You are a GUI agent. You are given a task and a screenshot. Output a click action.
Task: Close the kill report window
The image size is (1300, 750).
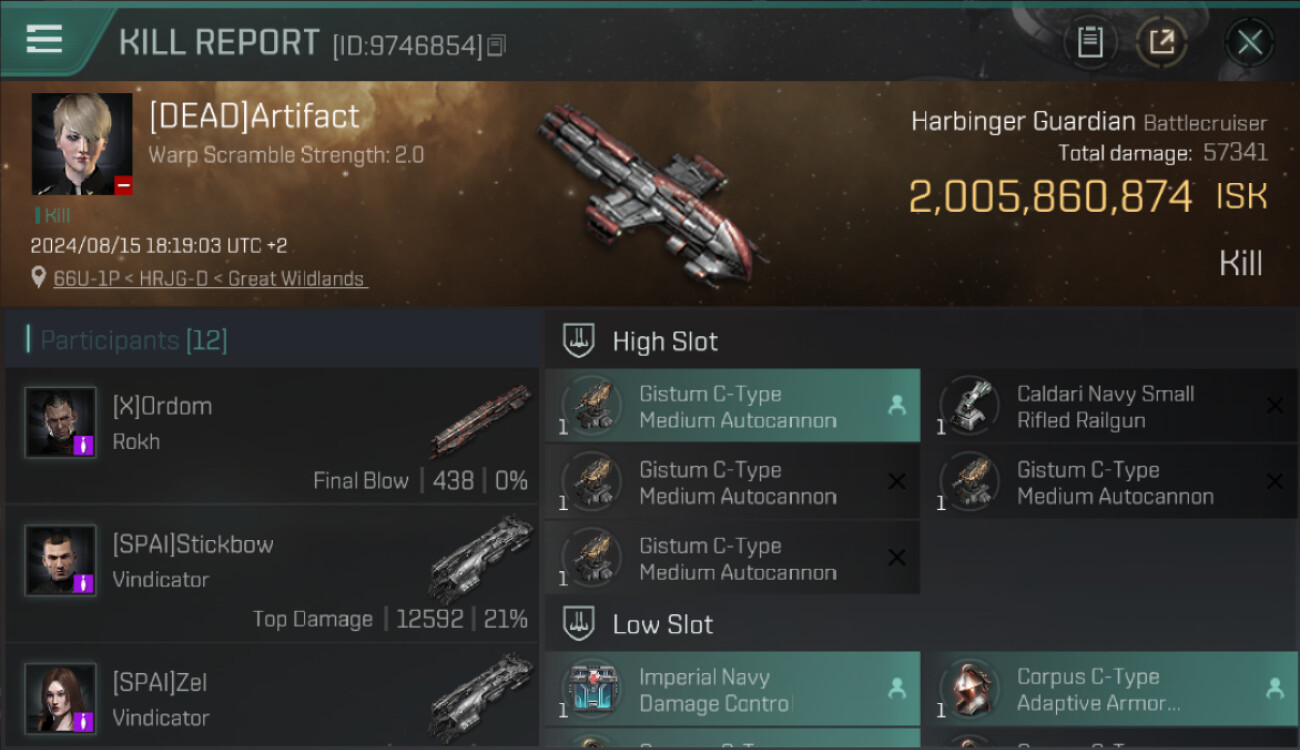point(1249,42)
